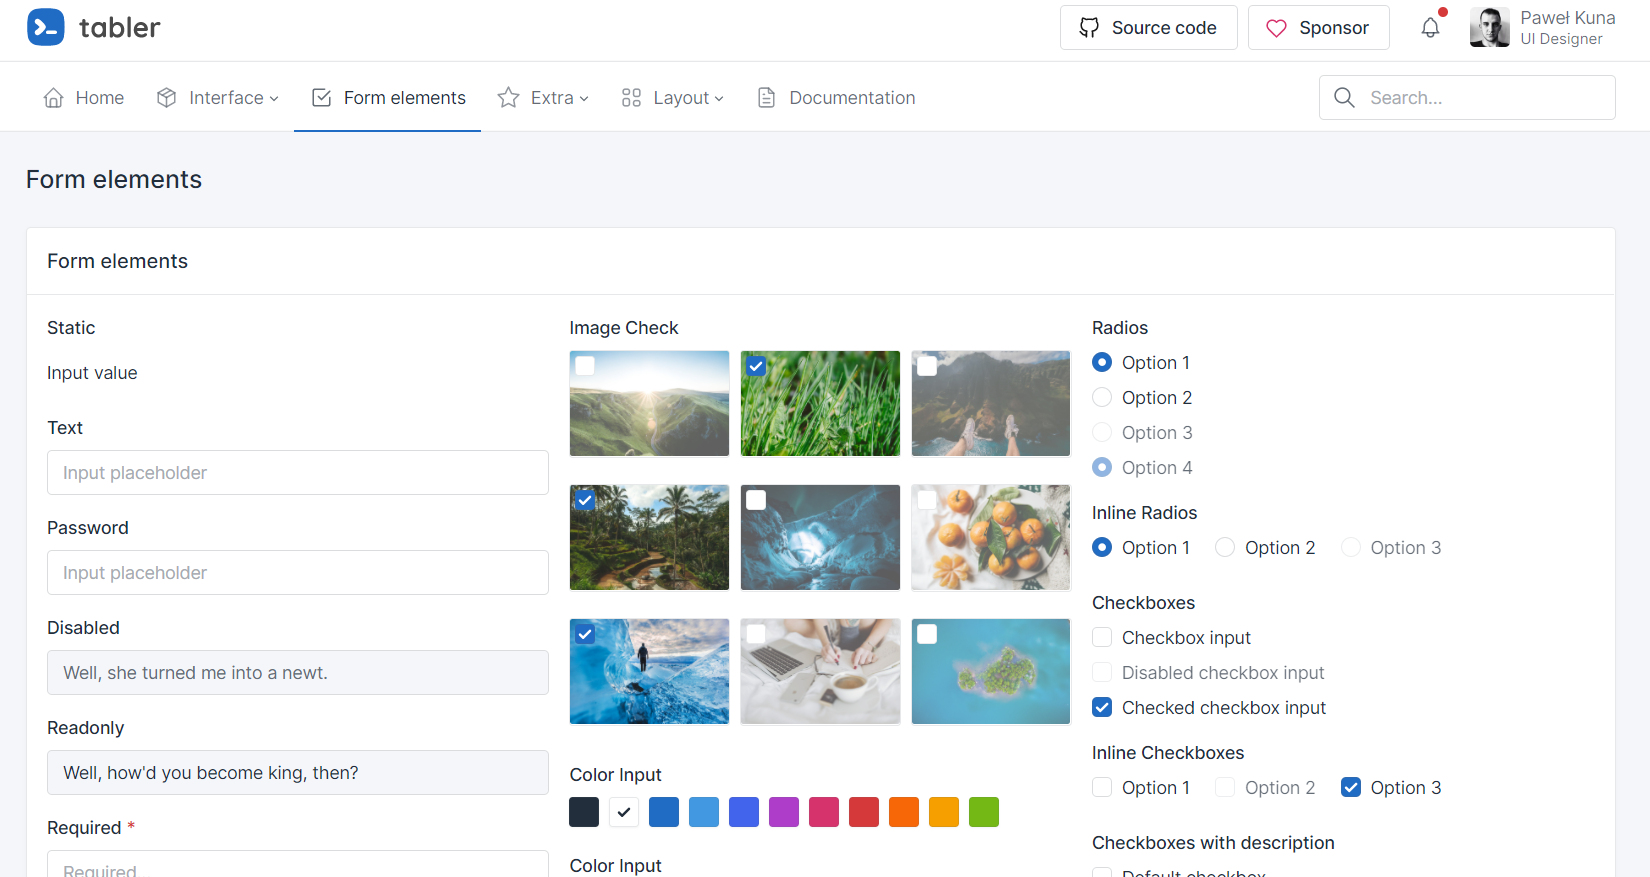Select the palm trees jungle image
Viewport: 1650px width, 877px height.
coord(650,537)
